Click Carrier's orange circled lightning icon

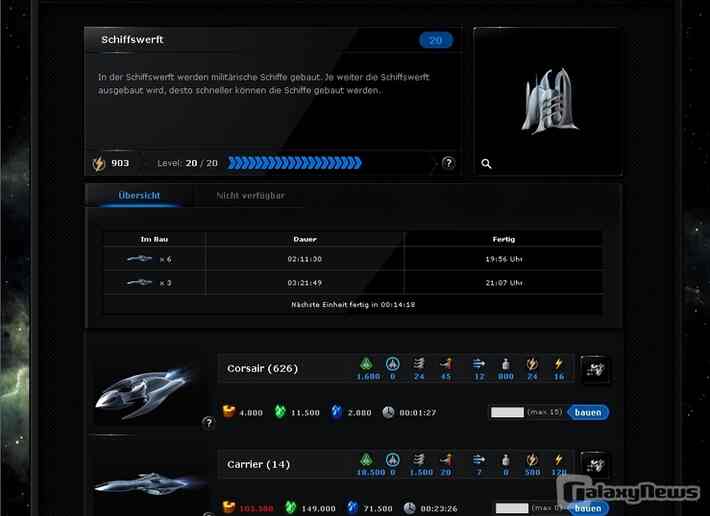coord(532,460)
